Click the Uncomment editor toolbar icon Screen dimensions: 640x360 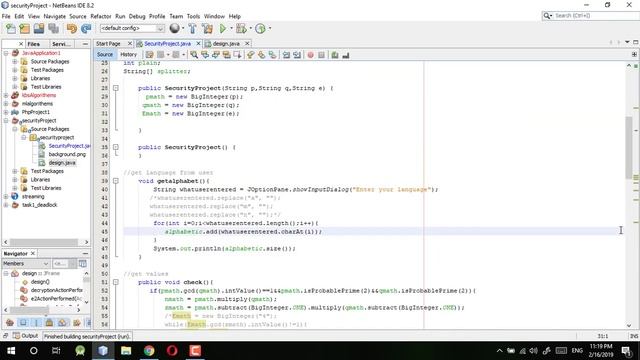point(346,55)
